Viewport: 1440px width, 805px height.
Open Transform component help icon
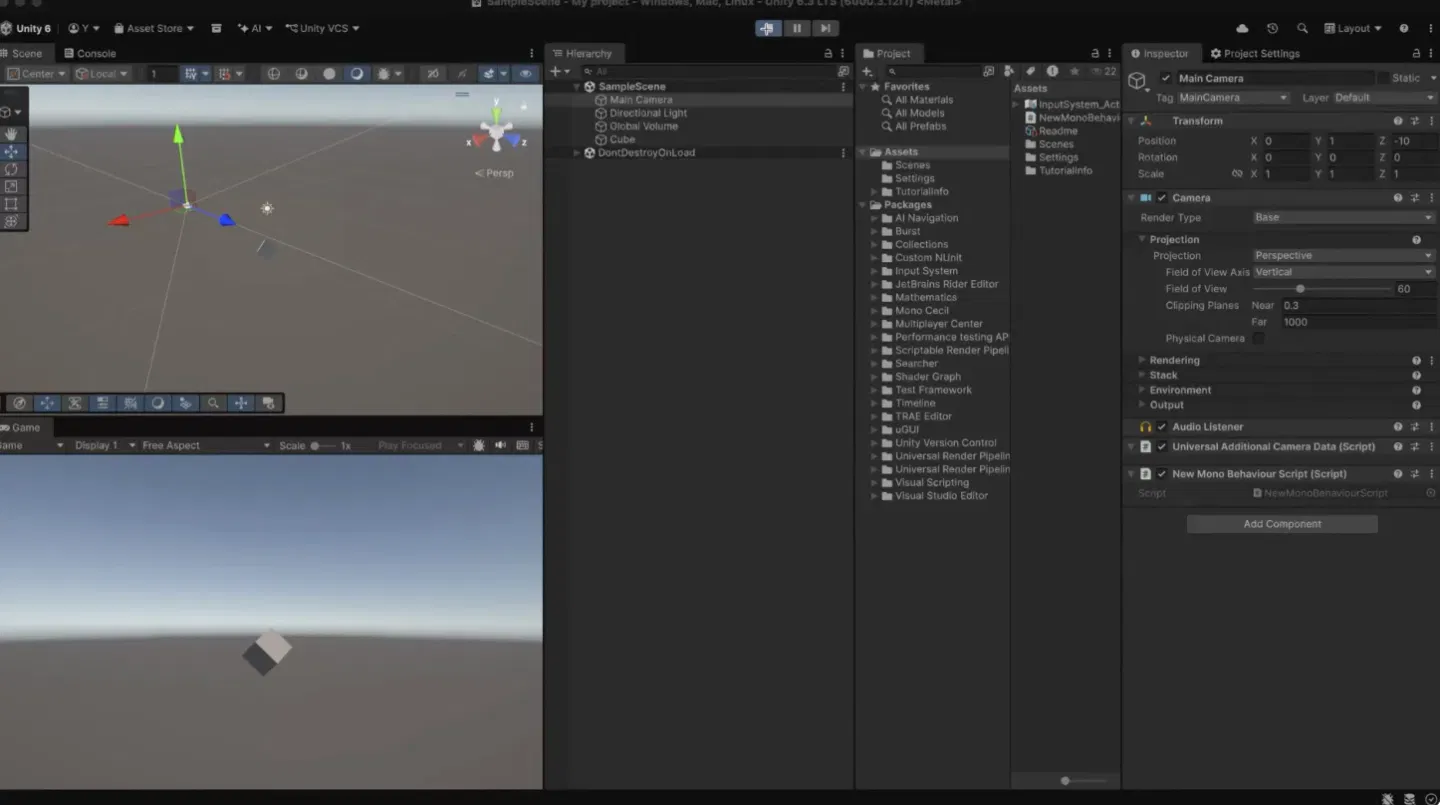click(1398, 121)
